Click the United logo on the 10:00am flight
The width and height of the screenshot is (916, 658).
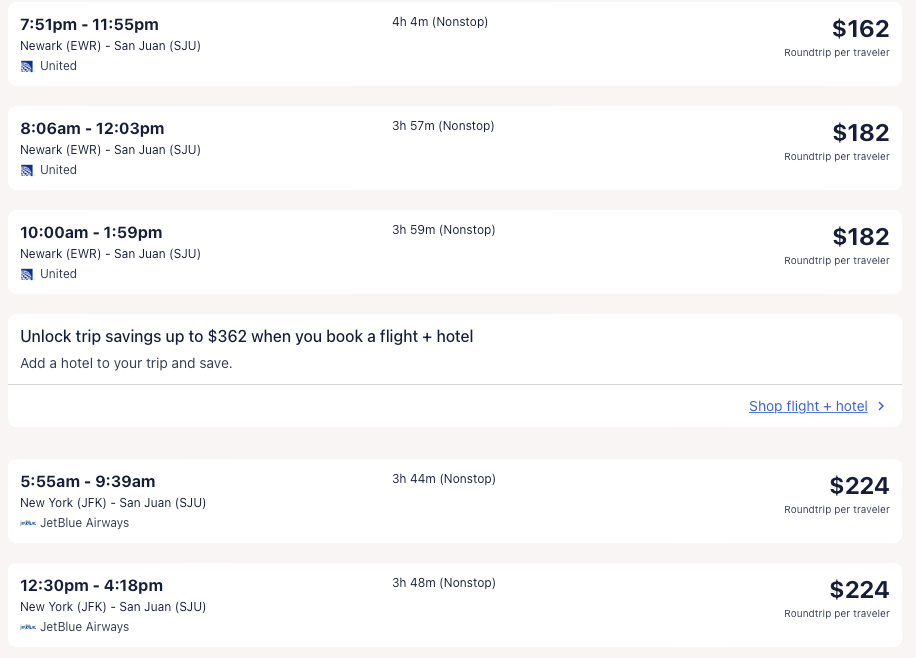click(x=27, y=274)
